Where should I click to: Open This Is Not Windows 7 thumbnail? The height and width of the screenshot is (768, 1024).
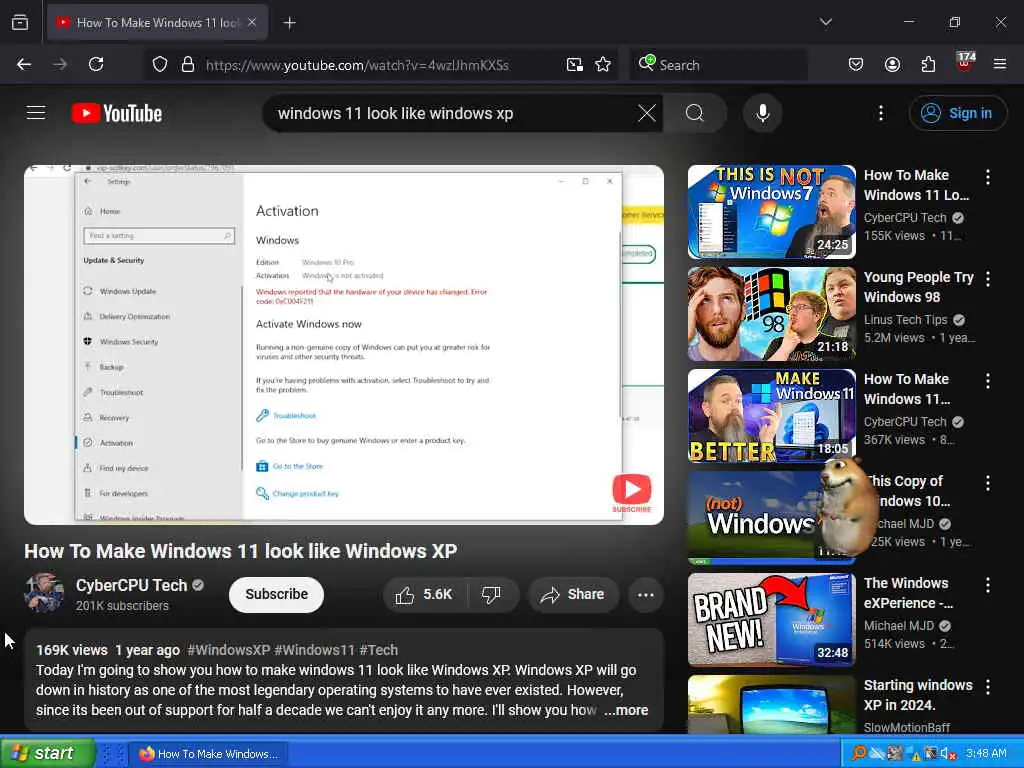pos(771,212)
